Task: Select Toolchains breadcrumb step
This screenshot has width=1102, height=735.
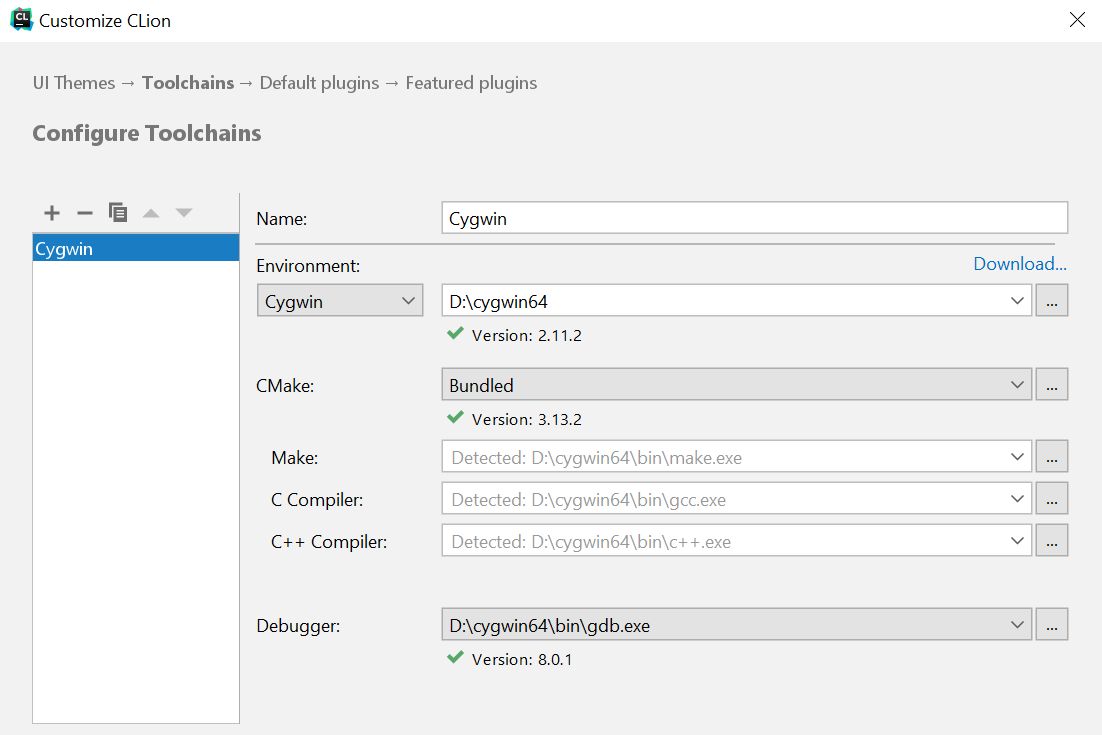Action: (188, 83)
